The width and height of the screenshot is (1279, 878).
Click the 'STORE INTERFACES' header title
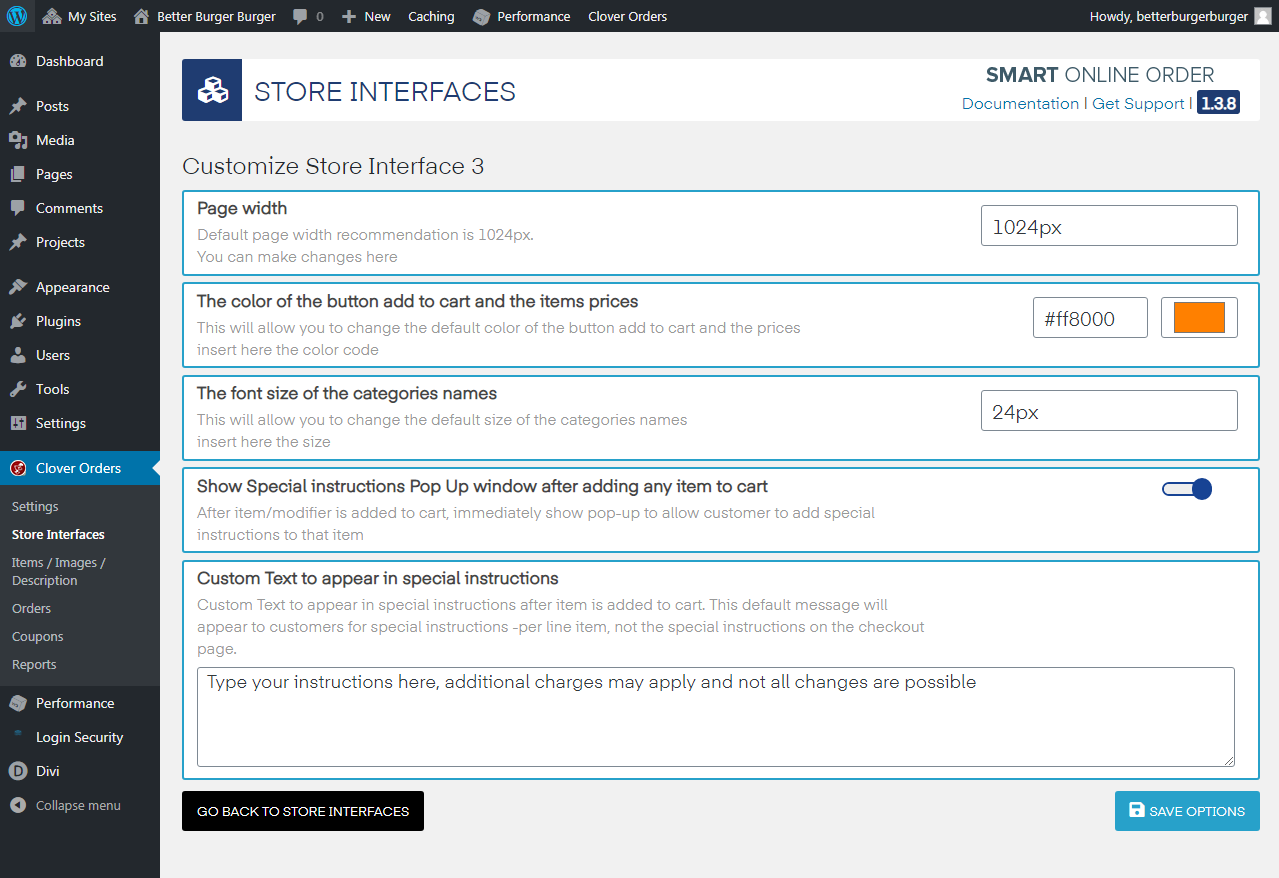pyautogui.click(x=385, y=92)
